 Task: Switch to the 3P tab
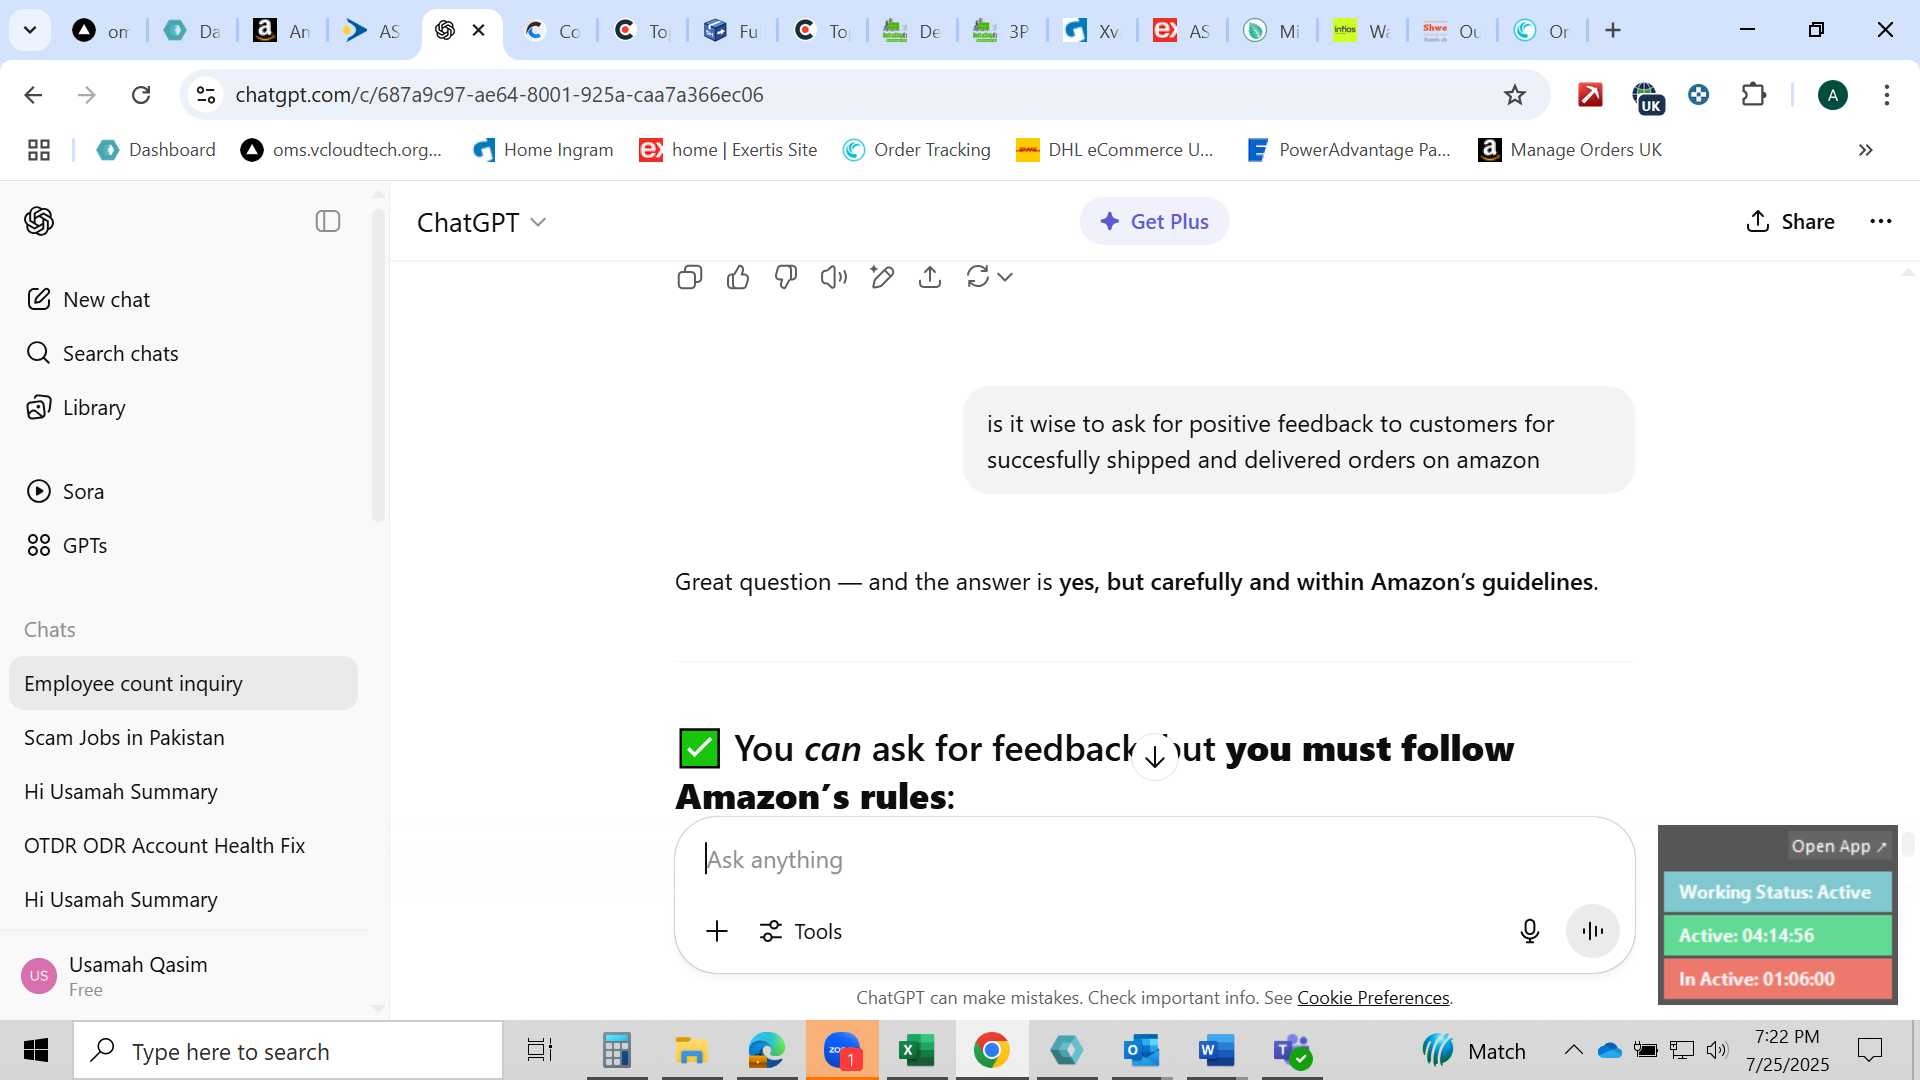(1002, 30)
